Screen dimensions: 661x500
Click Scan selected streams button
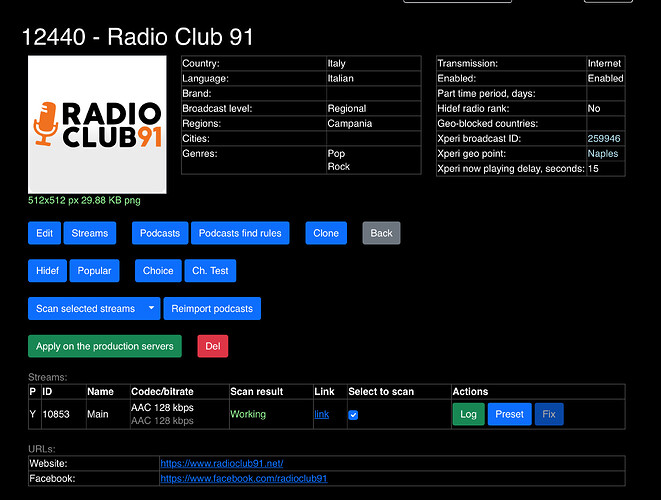86,309
